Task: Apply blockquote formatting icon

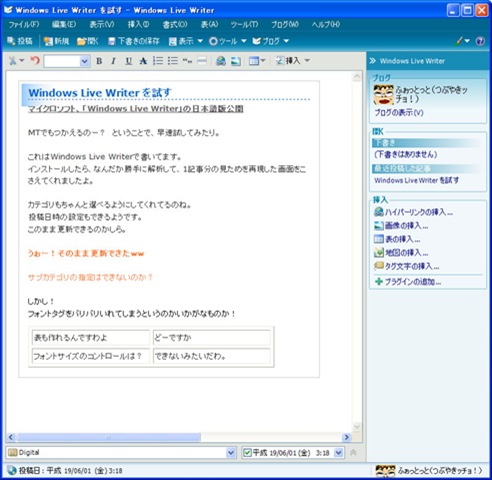Action: click(x=187, y=61)
